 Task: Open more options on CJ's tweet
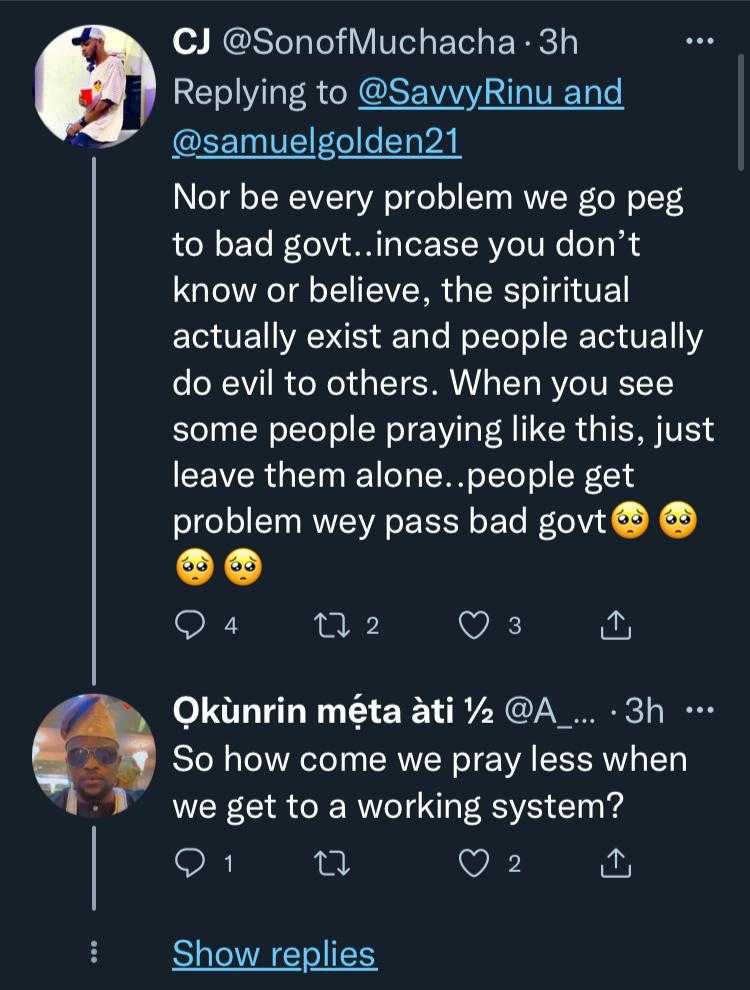click(x=697, y=42)
